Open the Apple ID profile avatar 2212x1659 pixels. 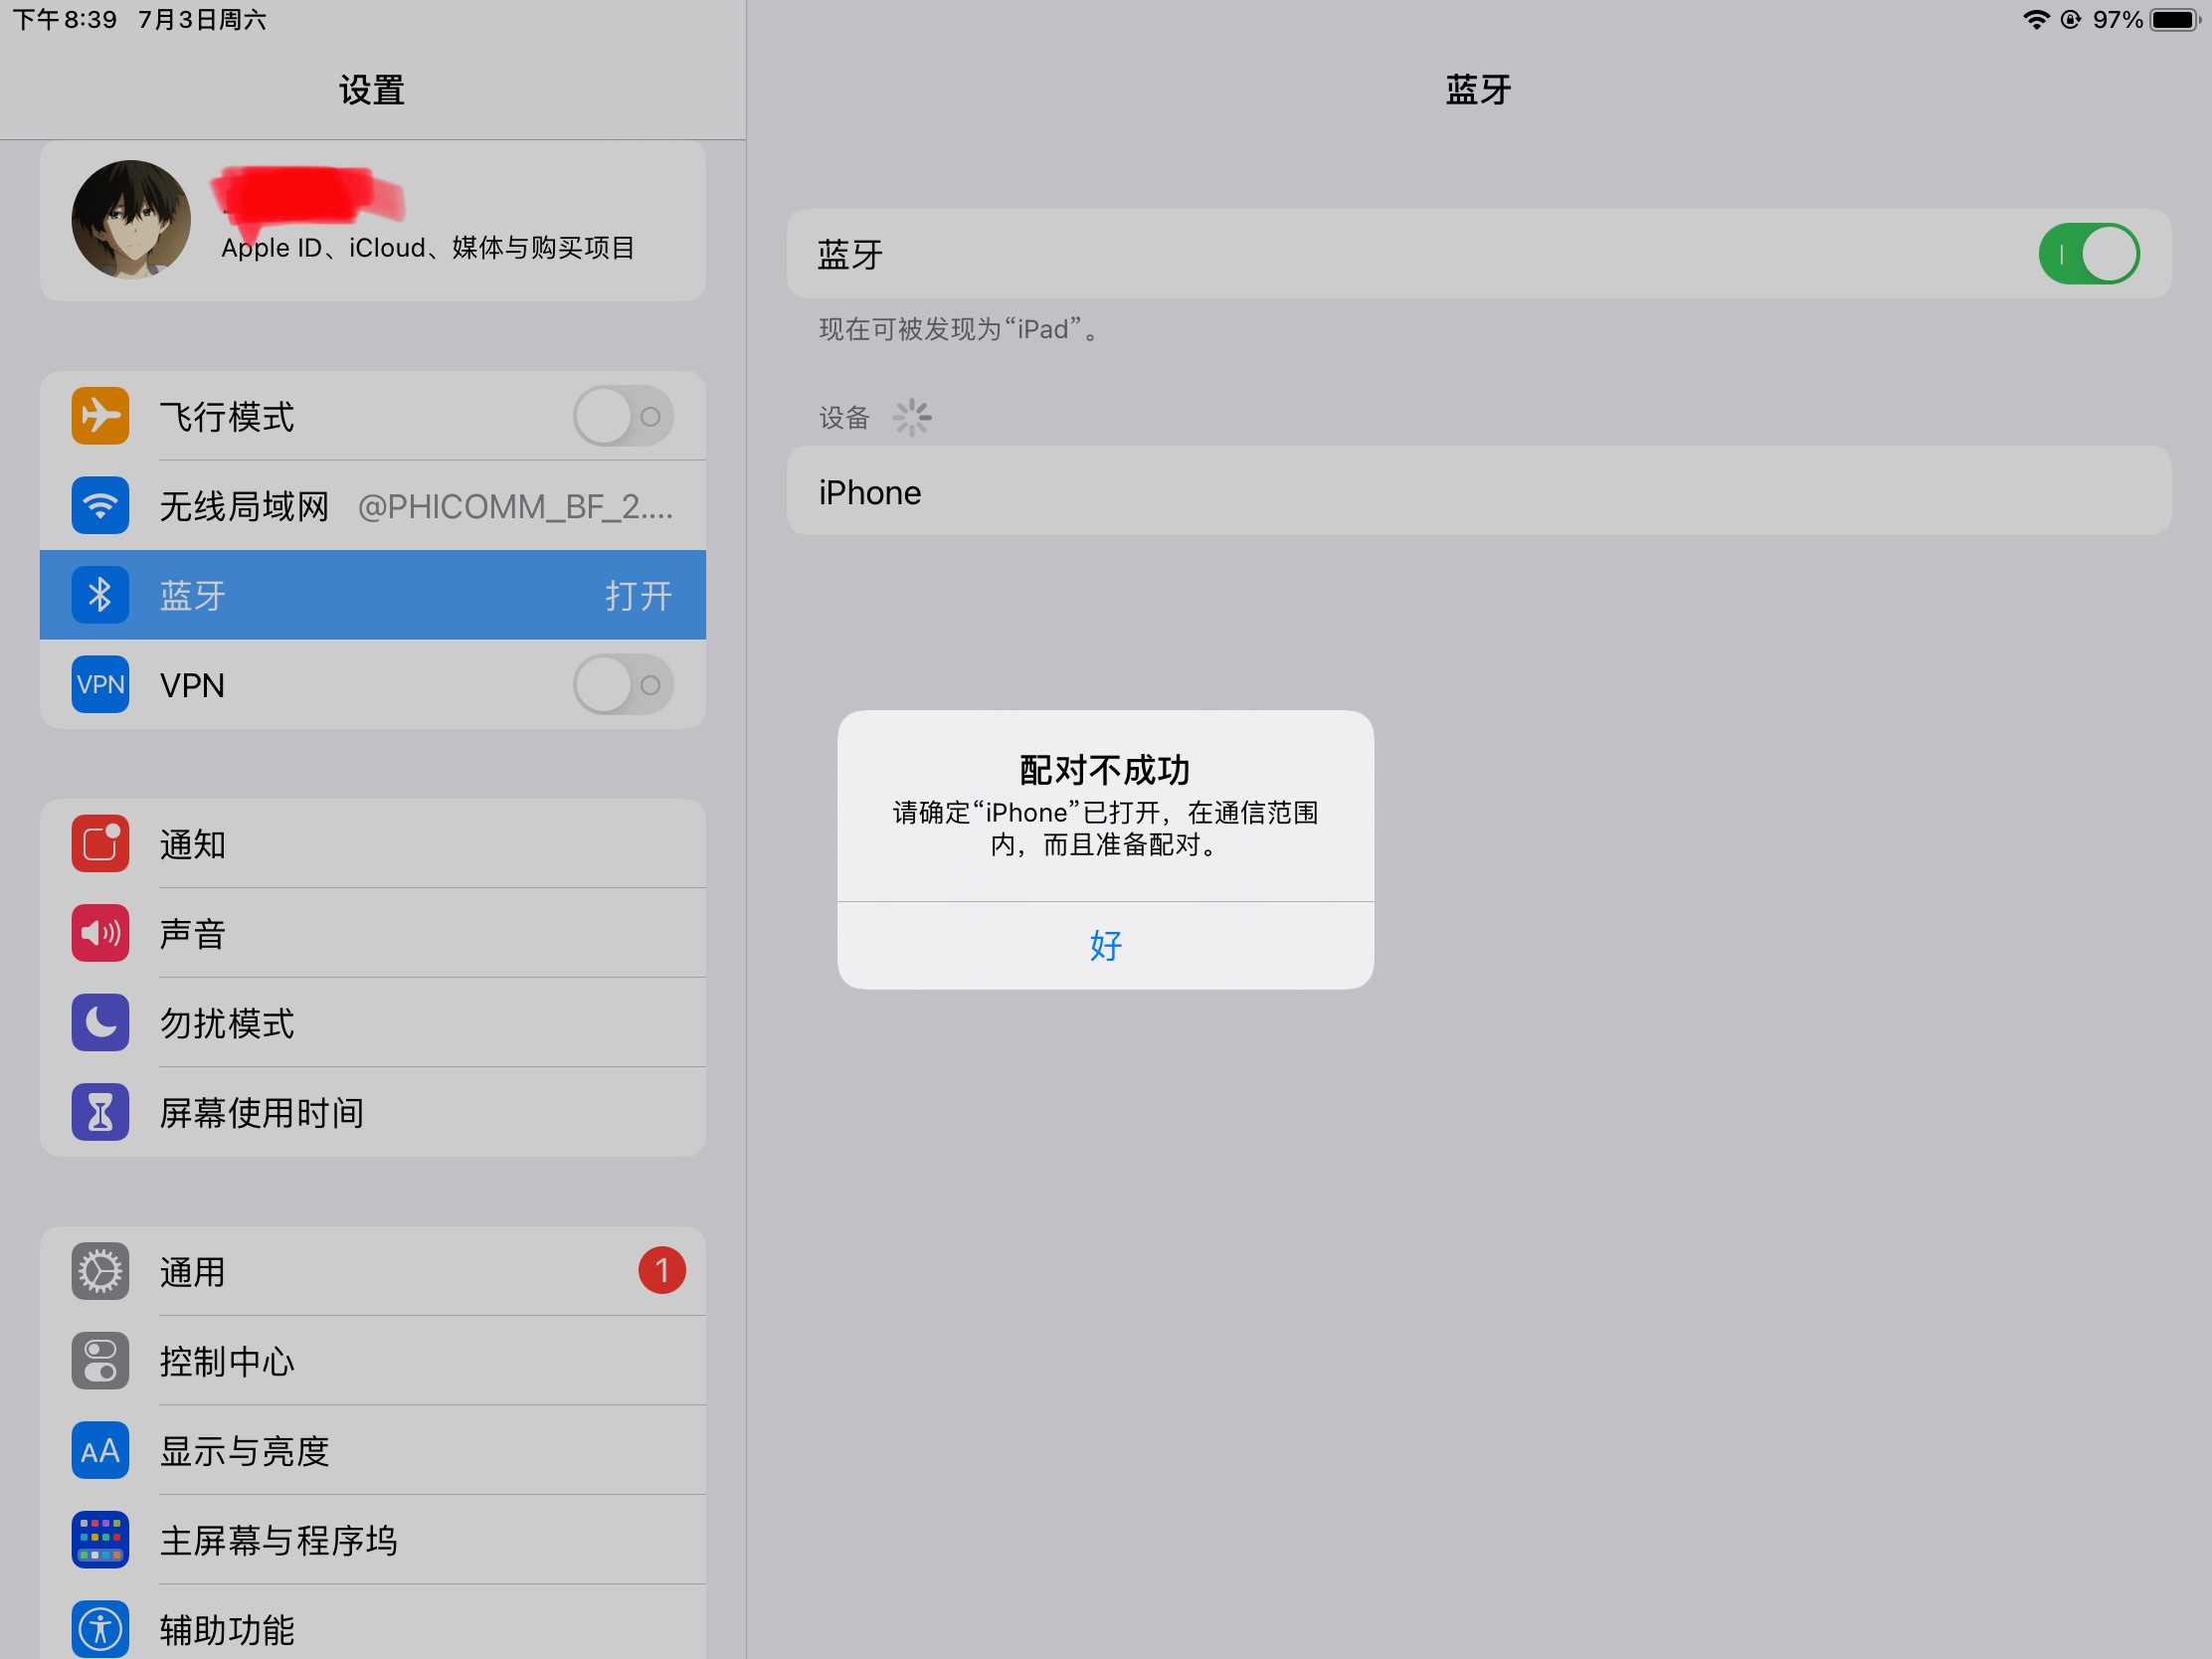[131, 220]
